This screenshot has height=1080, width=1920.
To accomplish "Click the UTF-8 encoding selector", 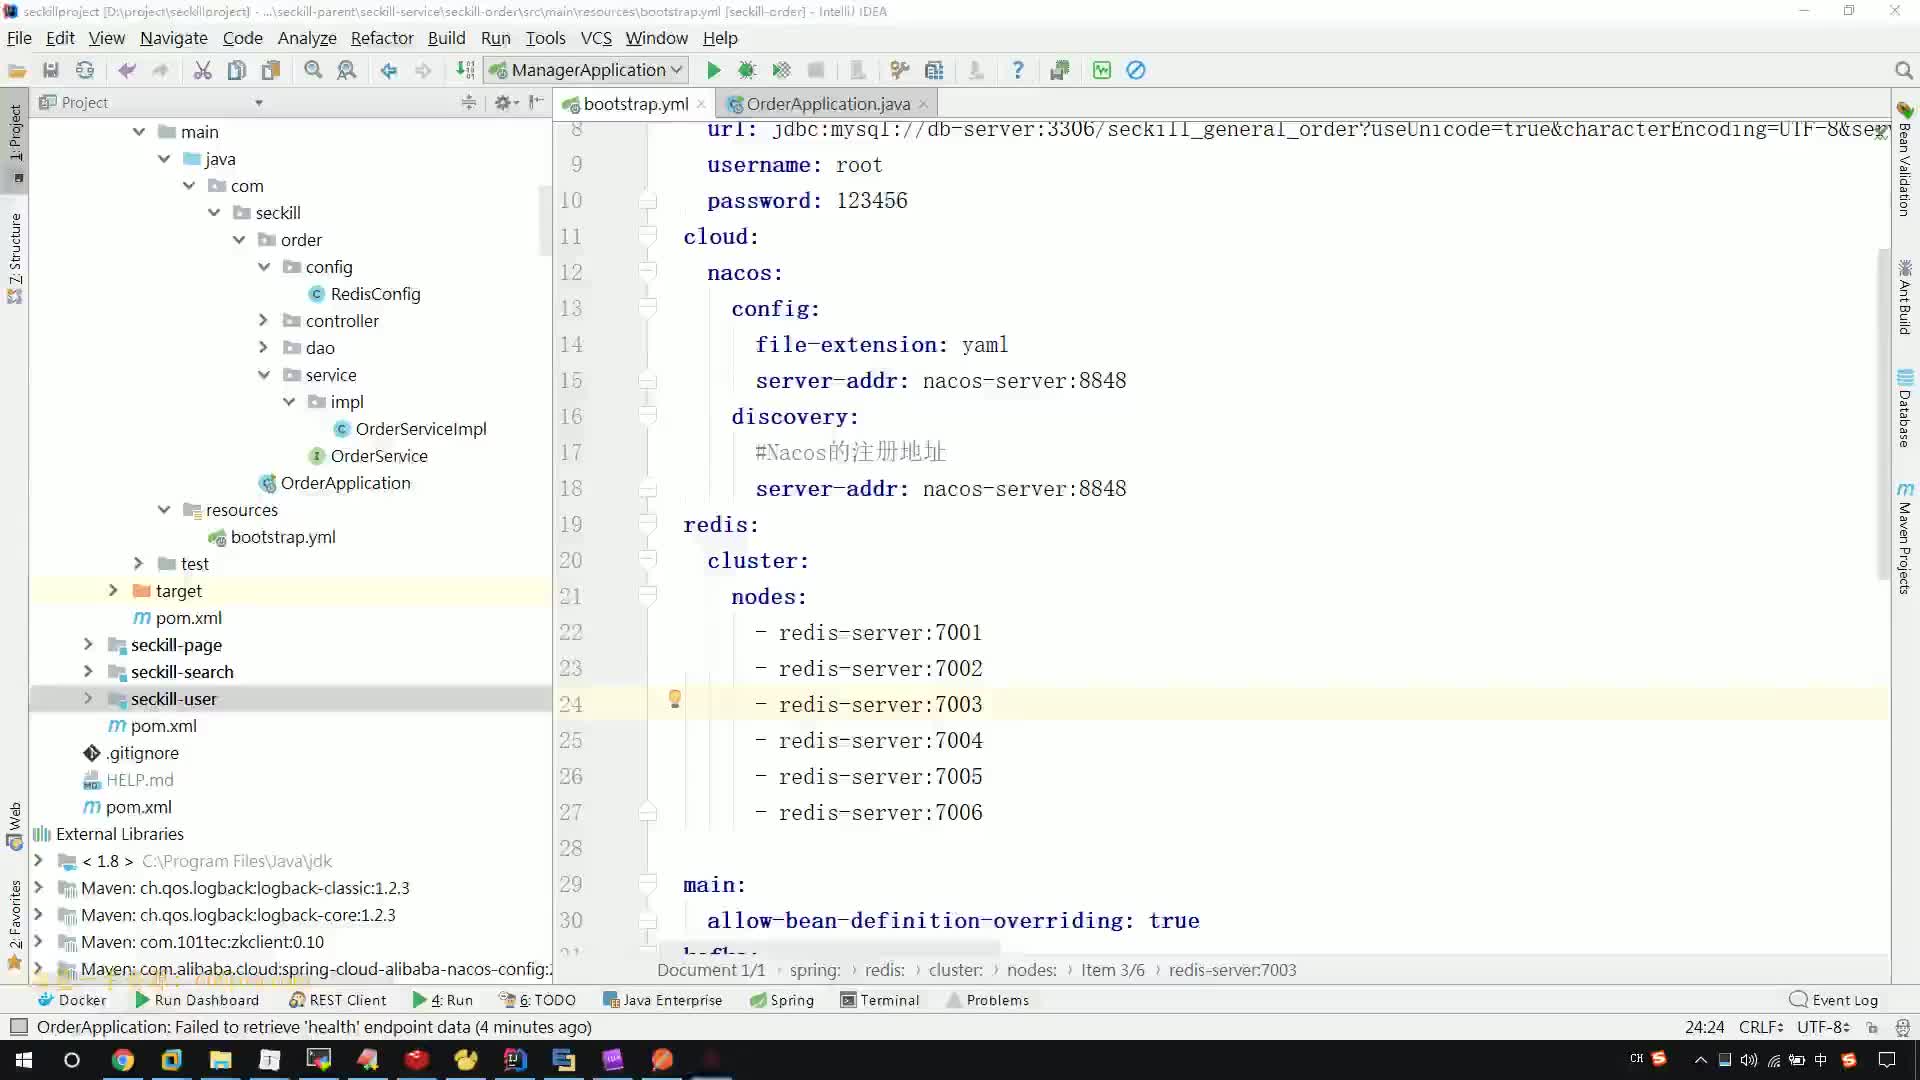I will 1823,1027.
